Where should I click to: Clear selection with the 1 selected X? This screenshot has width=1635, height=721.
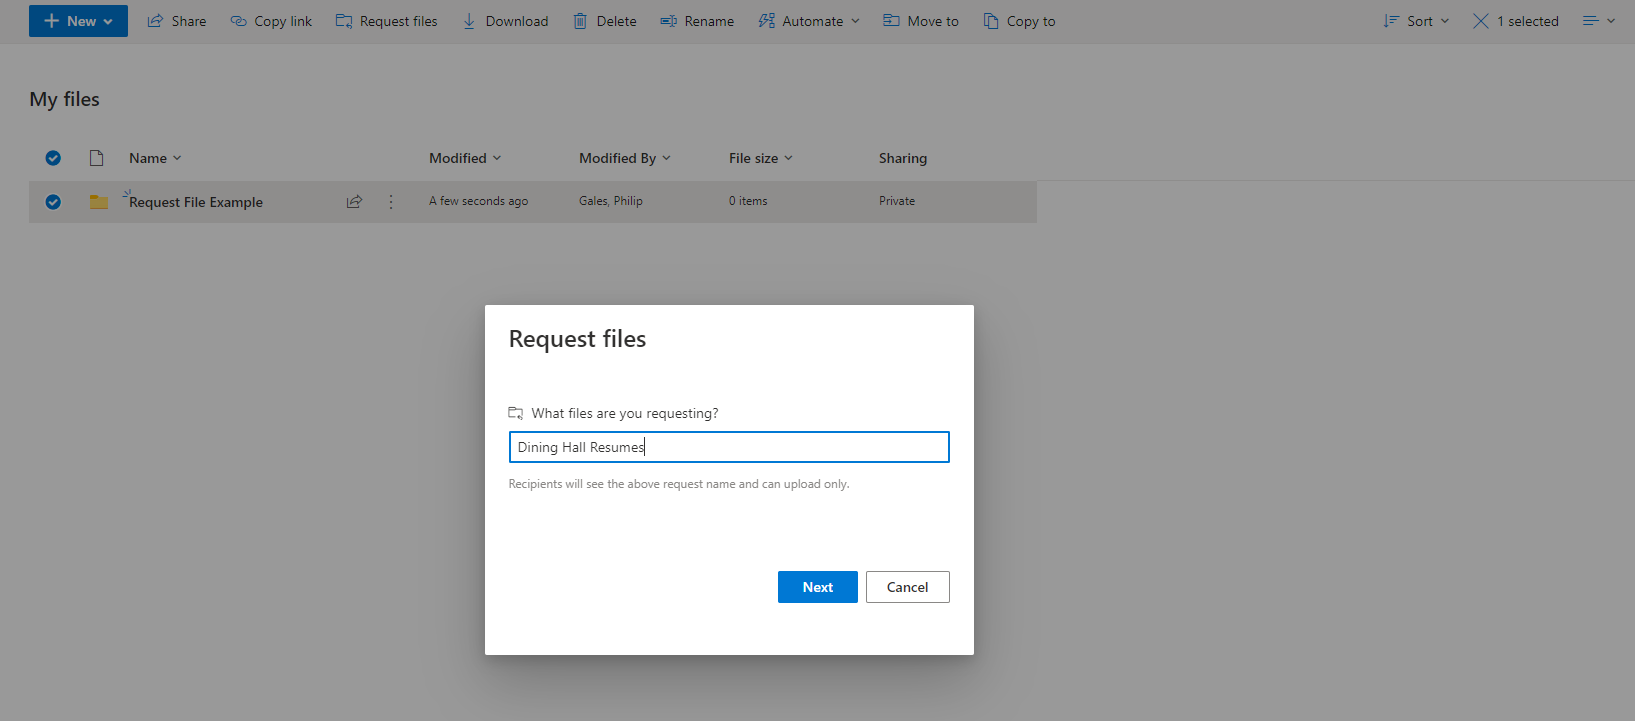[1481, 21]
